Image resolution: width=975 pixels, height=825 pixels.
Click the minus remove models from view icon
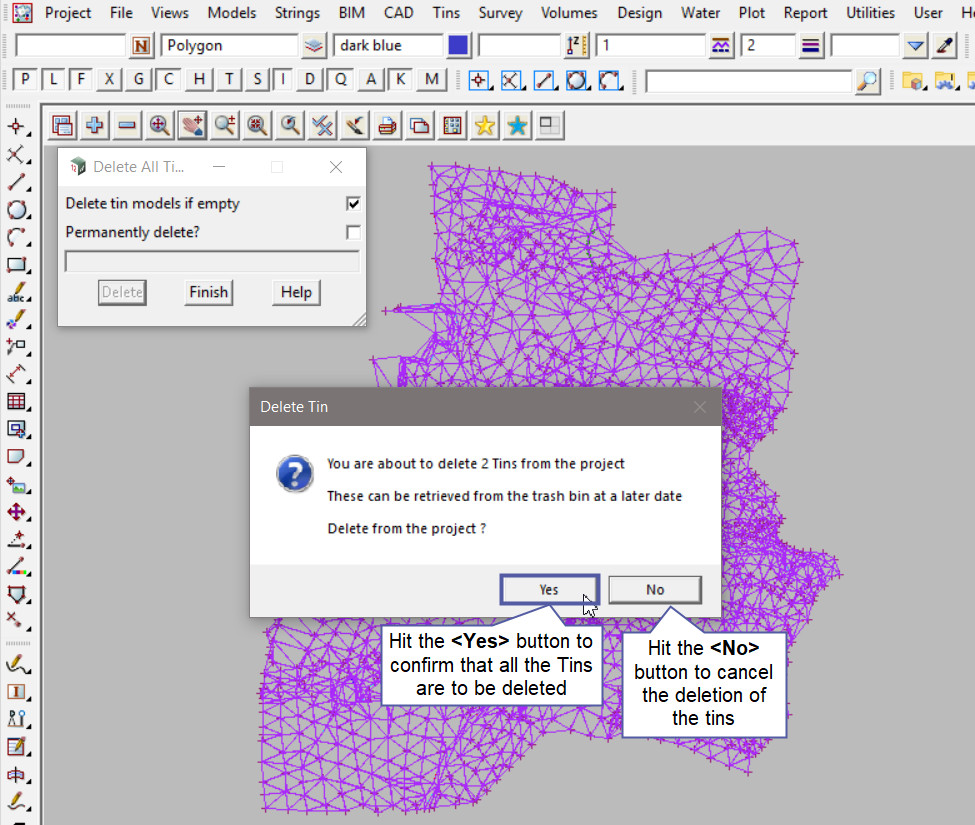(127, 126)
